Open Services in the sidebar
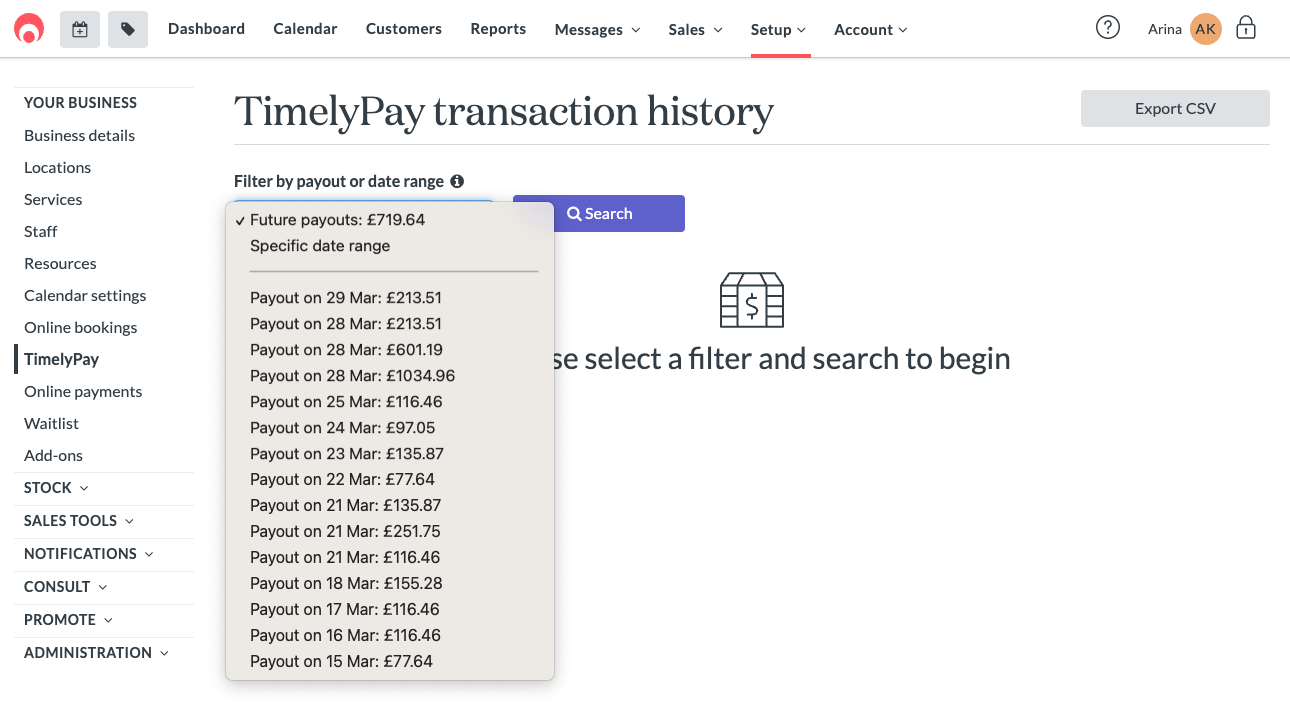 pyautogui.click(x=53, y=199)
